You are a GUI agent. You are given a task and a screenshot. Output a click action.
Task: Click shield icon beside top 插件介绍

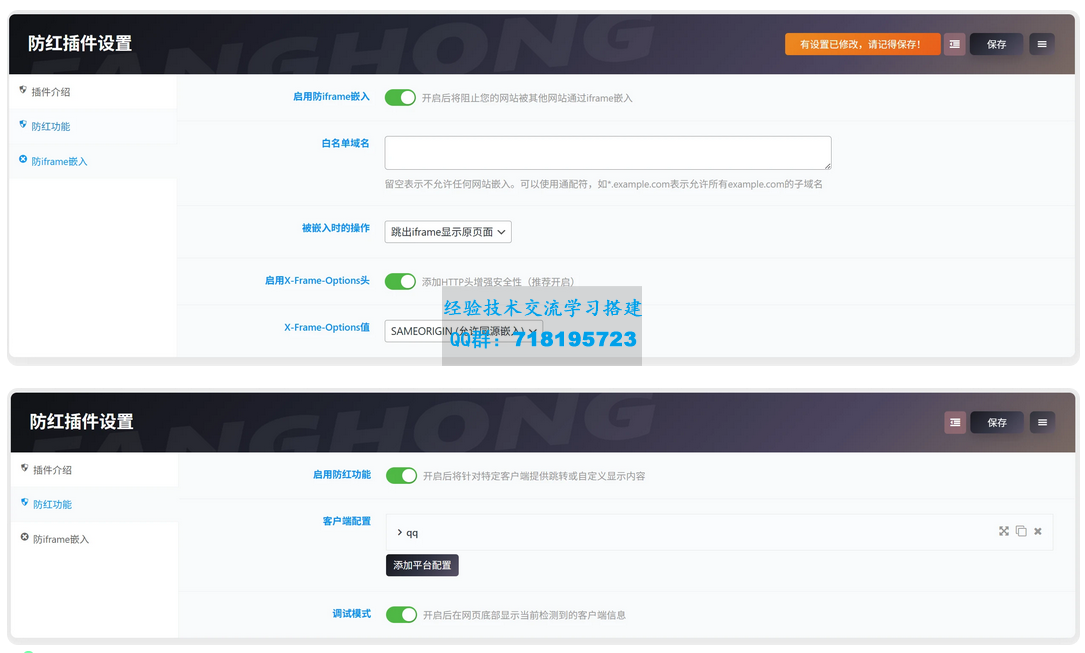(x=23, y=90)
